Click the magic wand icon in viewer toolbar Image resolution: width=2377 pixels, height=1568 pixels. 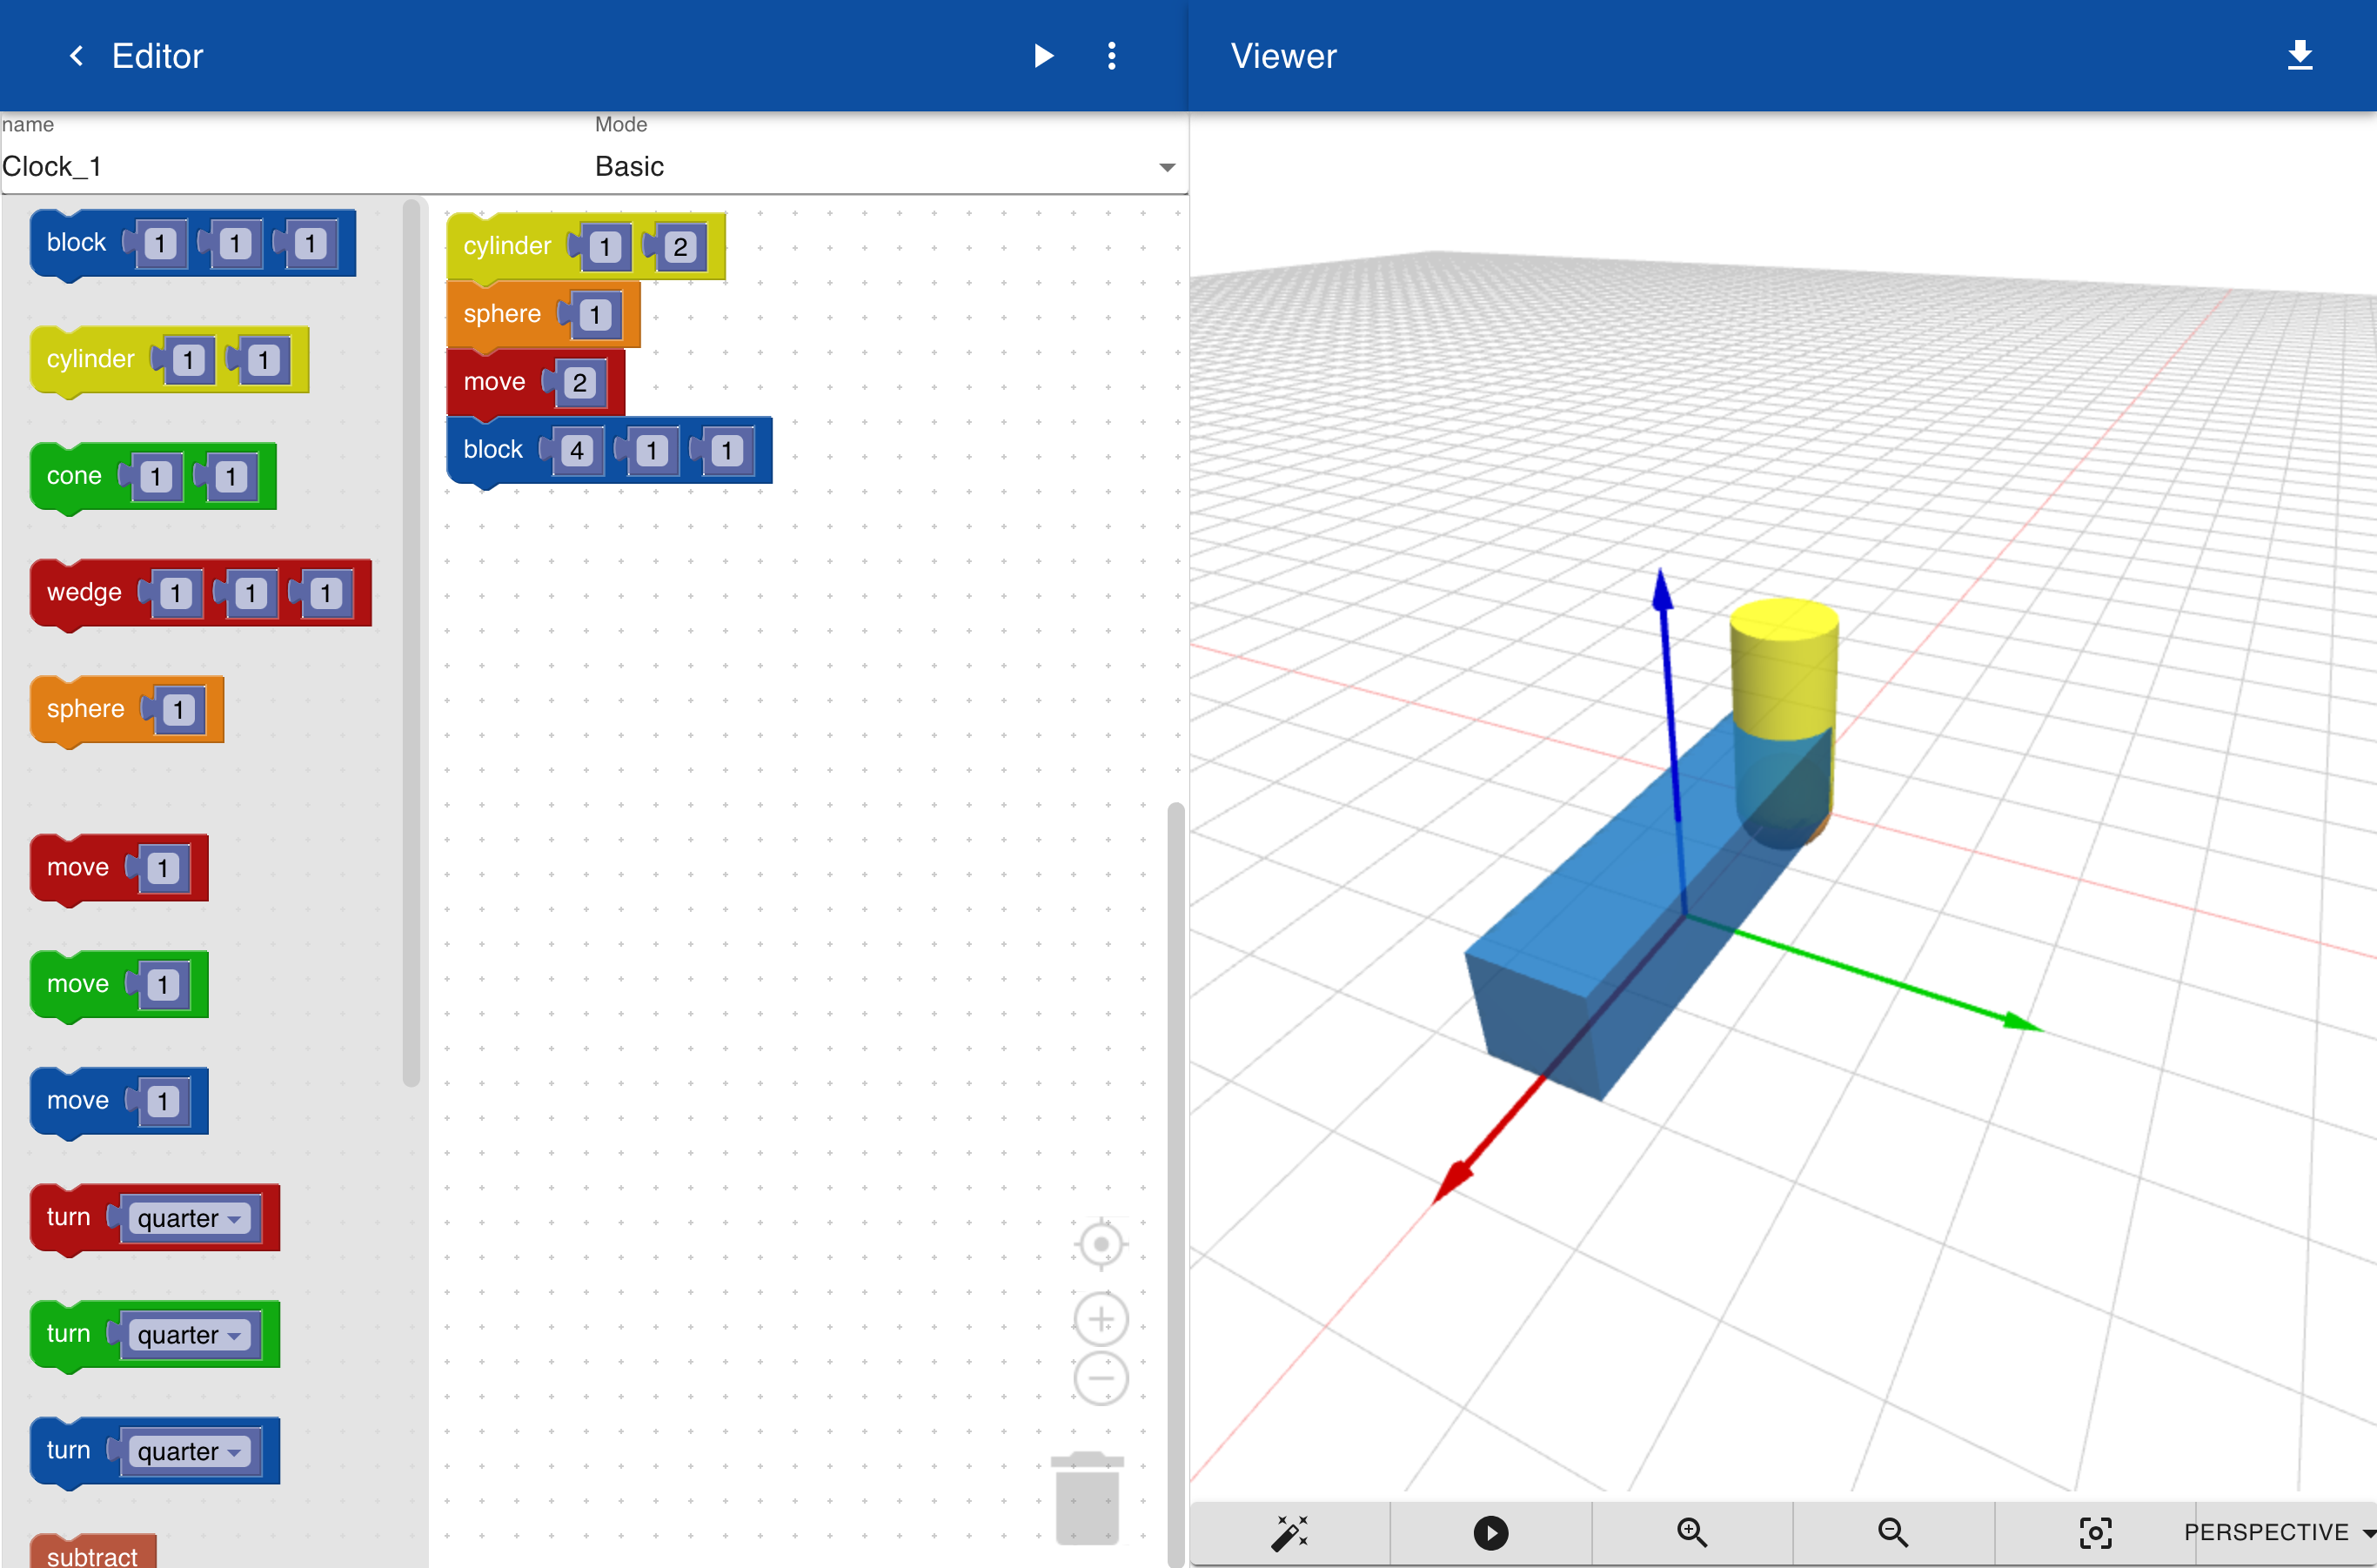1289,1532
